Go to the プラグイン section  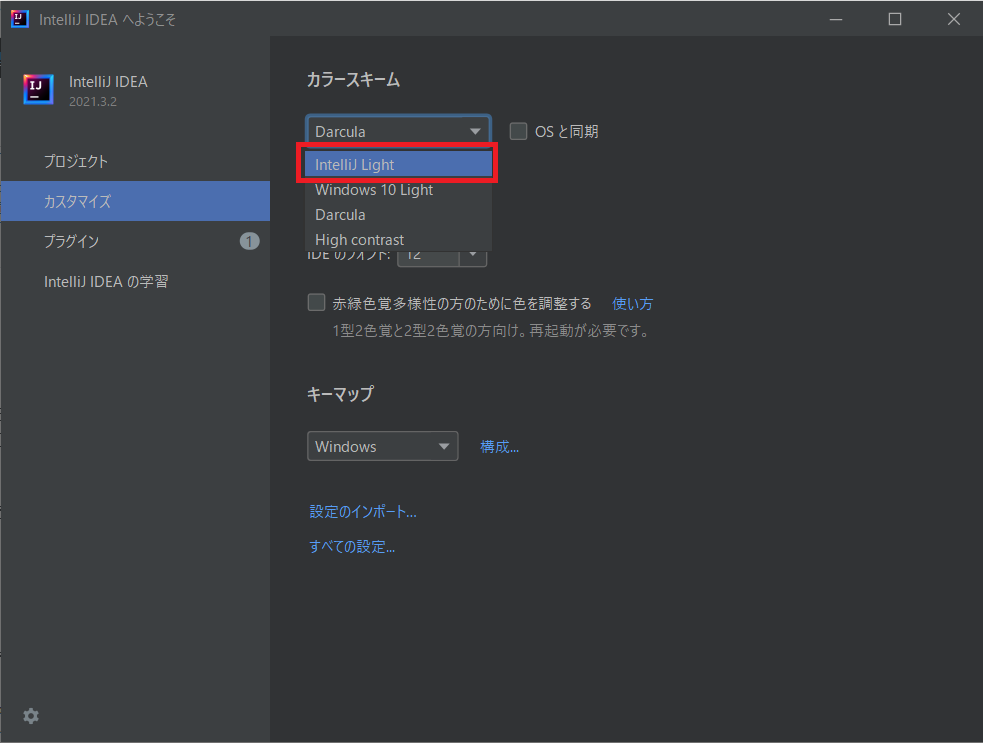point(135,241)
